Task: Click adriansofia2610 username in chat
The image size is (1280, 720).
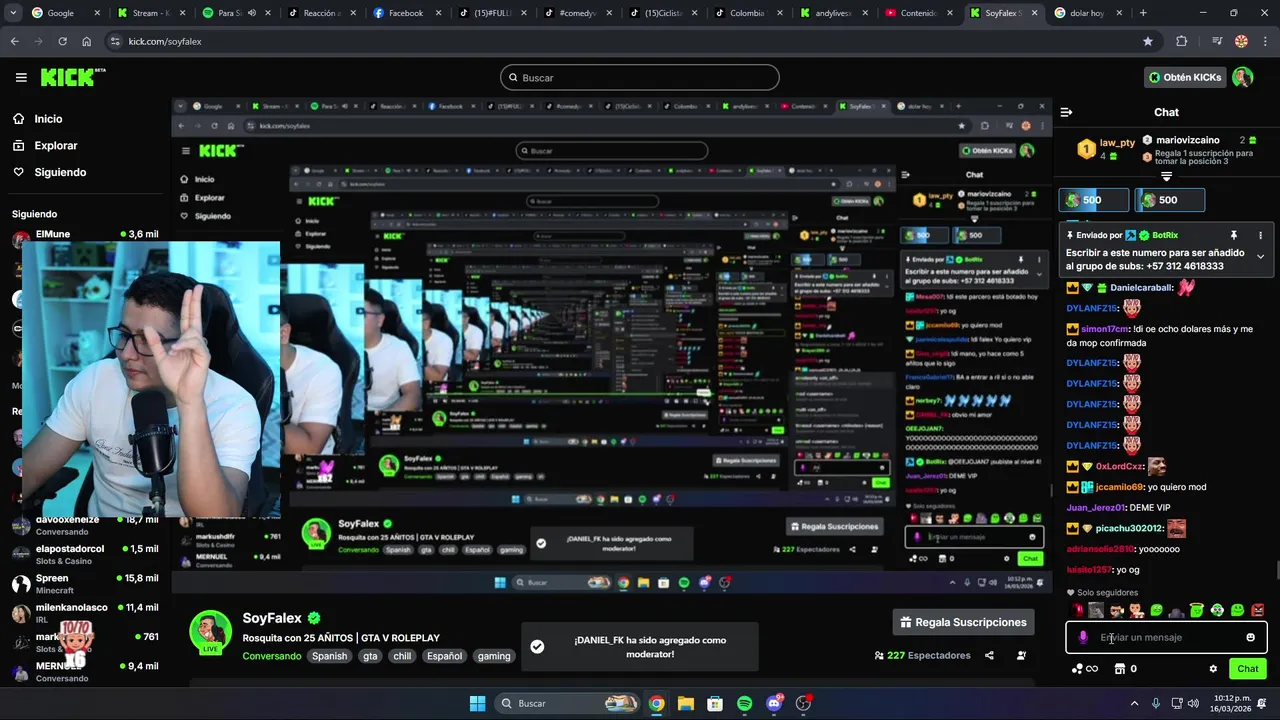Action: pos(1100,549)
